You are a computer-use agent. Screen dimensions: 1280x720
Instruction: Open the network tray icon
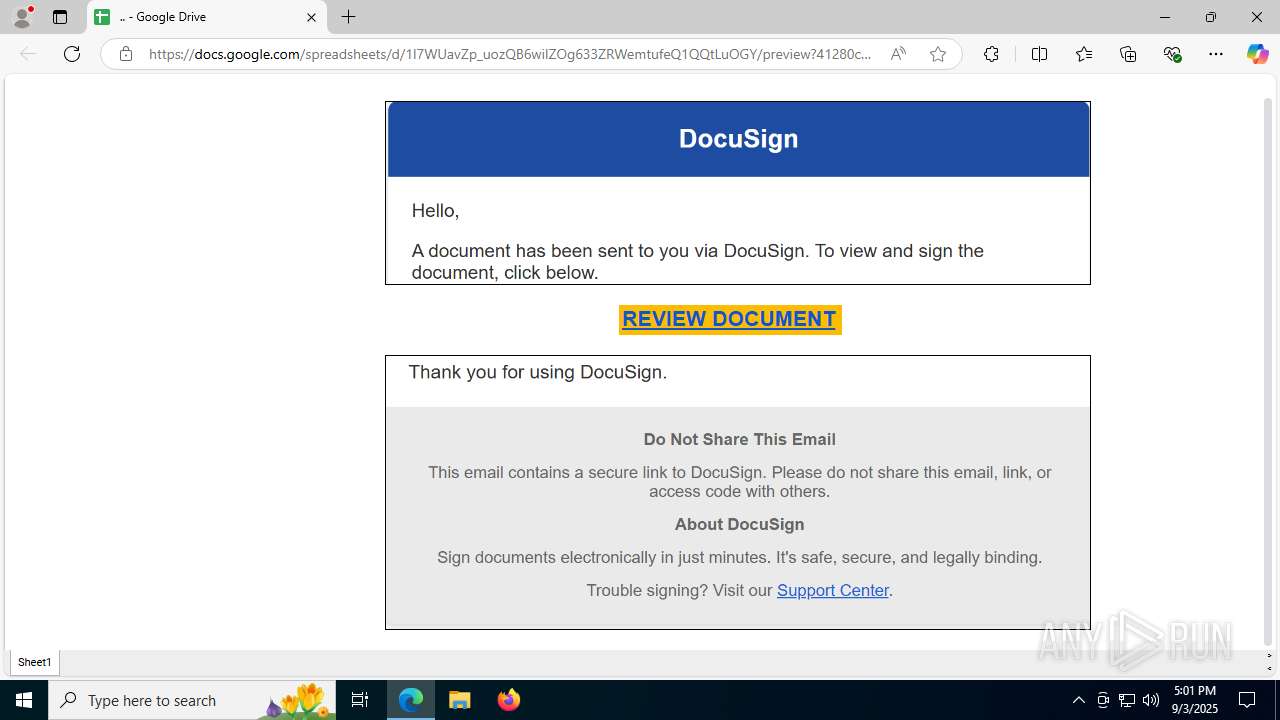pos(1127,700)
